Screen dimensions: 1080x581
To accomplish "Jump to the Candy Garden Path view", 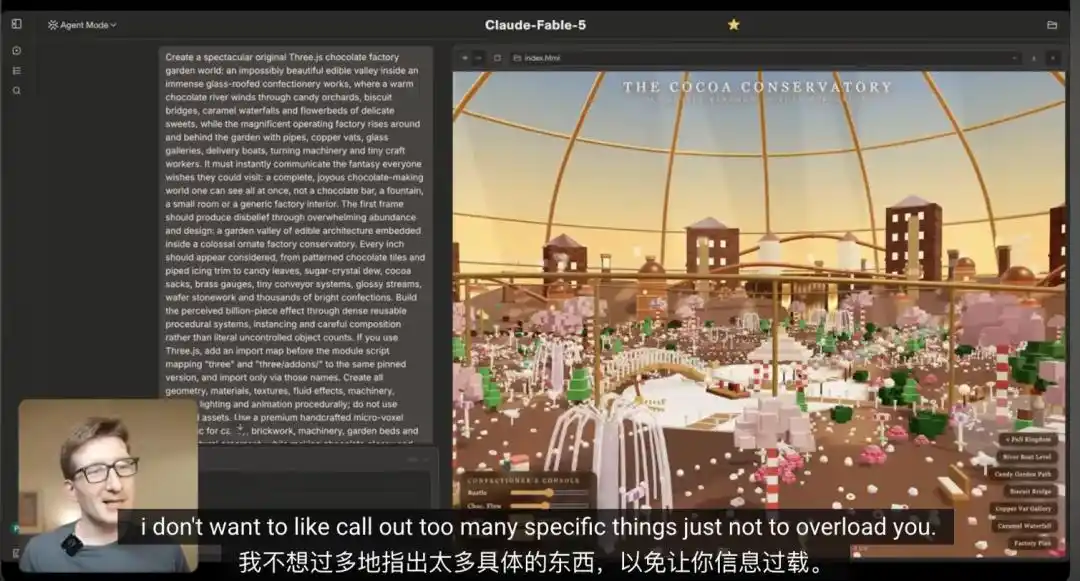I will pos(1023,474).
